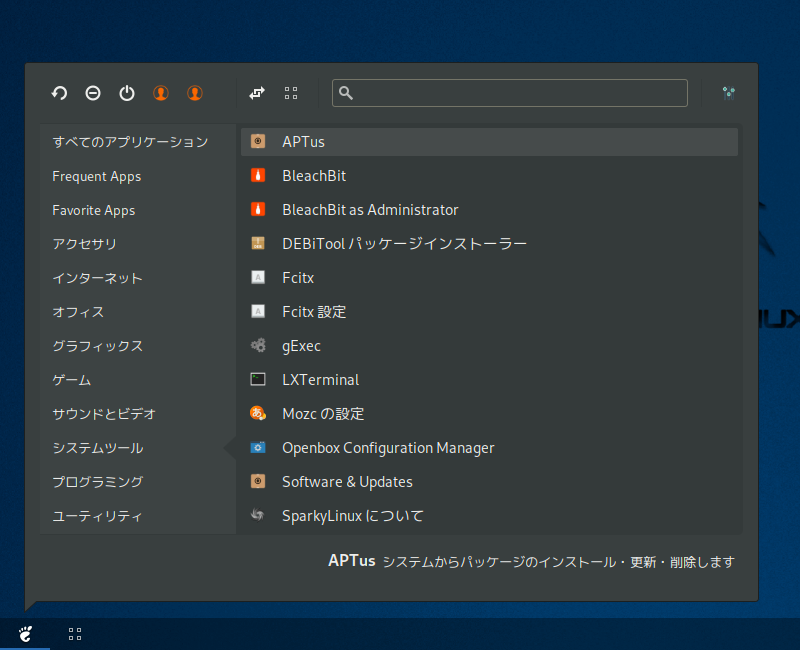Launch gExec via its gear icon
The width and height of the screenshot is (800, 650).
pos(258,345)
